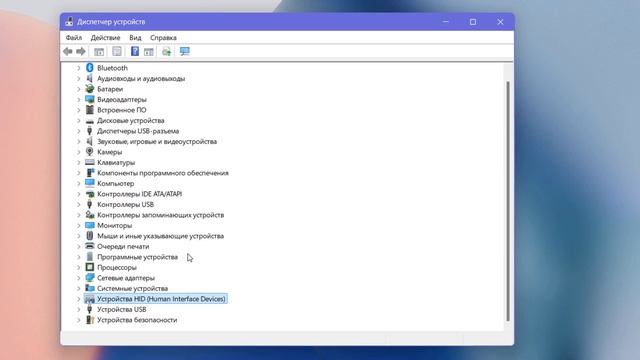The height and width of the screenshot is (360, 640).
Task: Expand the Bluetooth node
Action: [79, 68]
